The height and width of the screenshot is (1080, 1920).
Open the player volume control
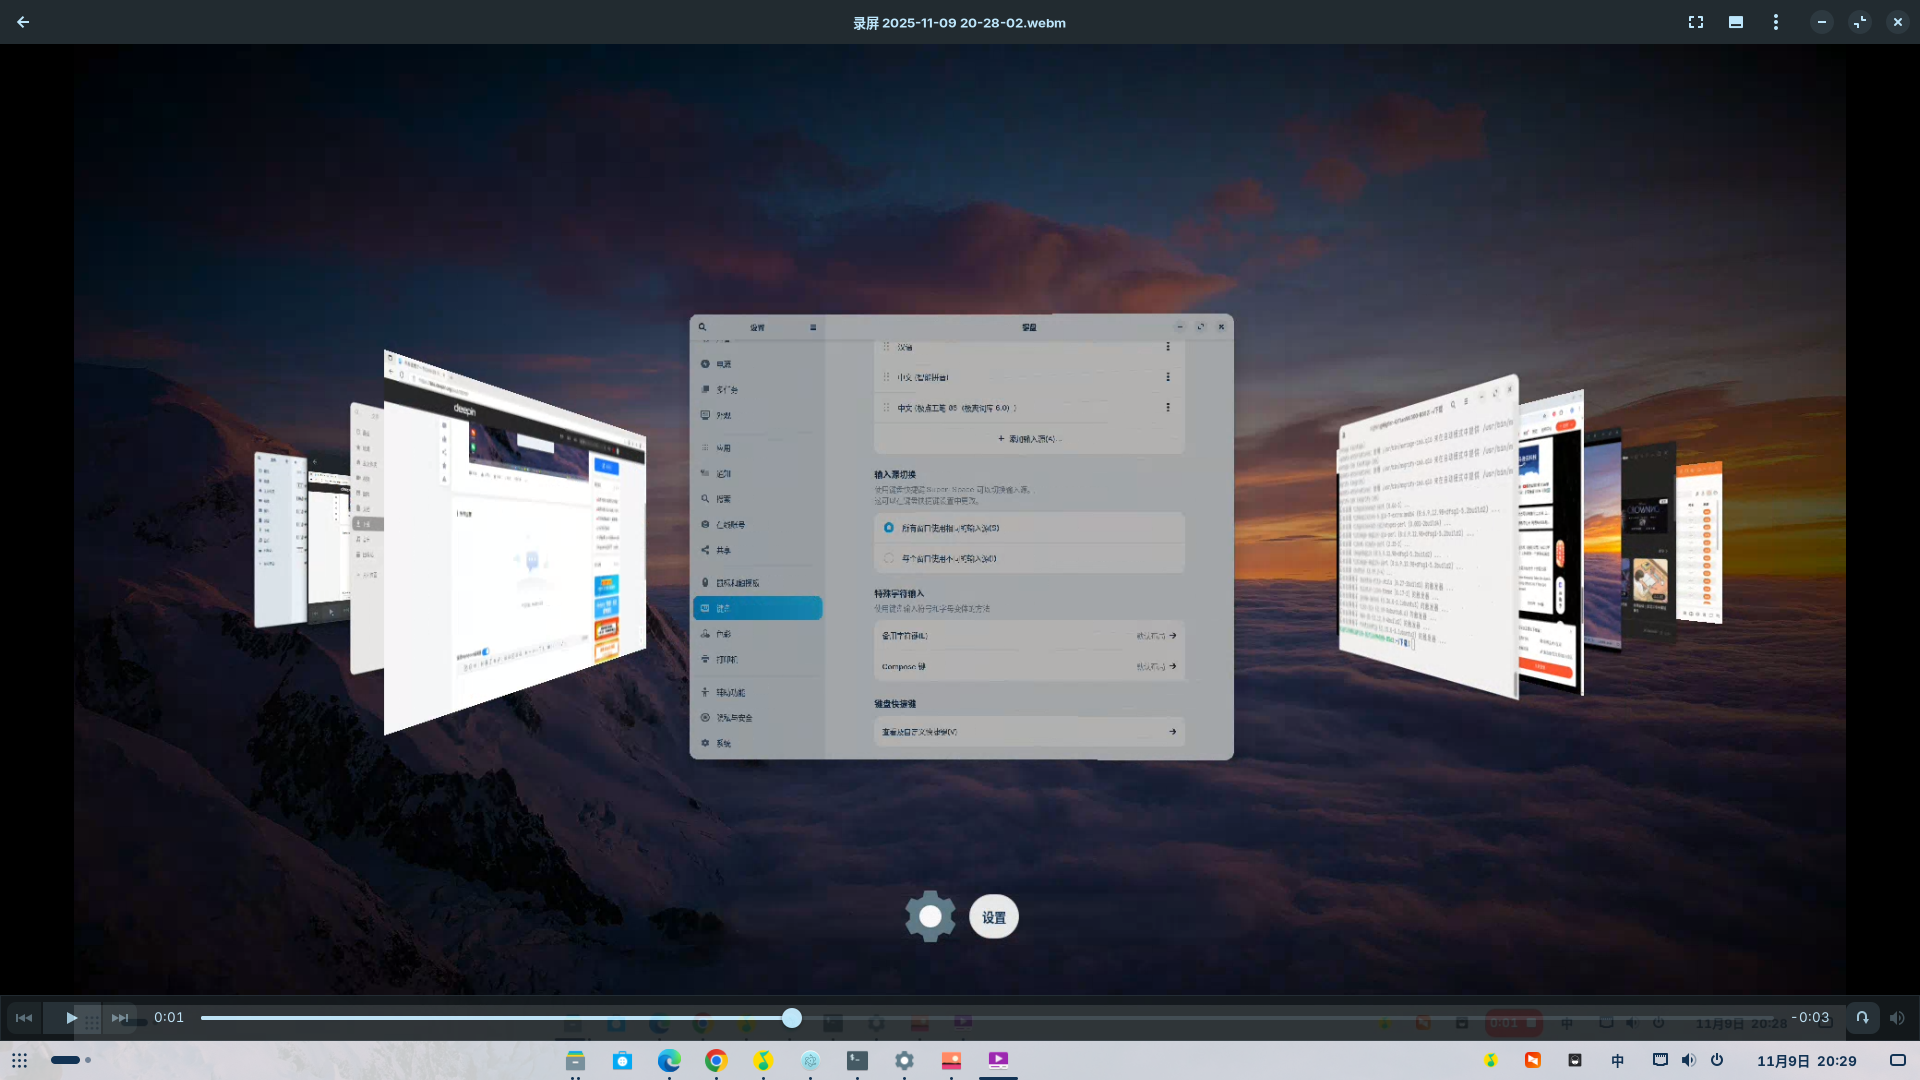pyautogui.click(x=1897, y=1018)
